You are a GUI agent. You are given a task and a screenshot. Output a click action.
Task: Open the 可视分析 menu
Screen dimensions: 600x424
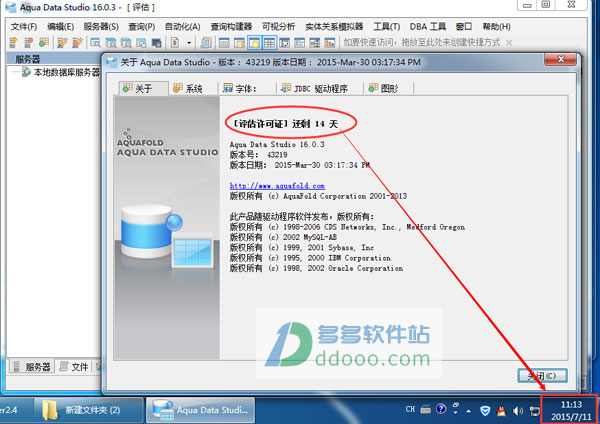pyautogui.click(x=279, y=26)
